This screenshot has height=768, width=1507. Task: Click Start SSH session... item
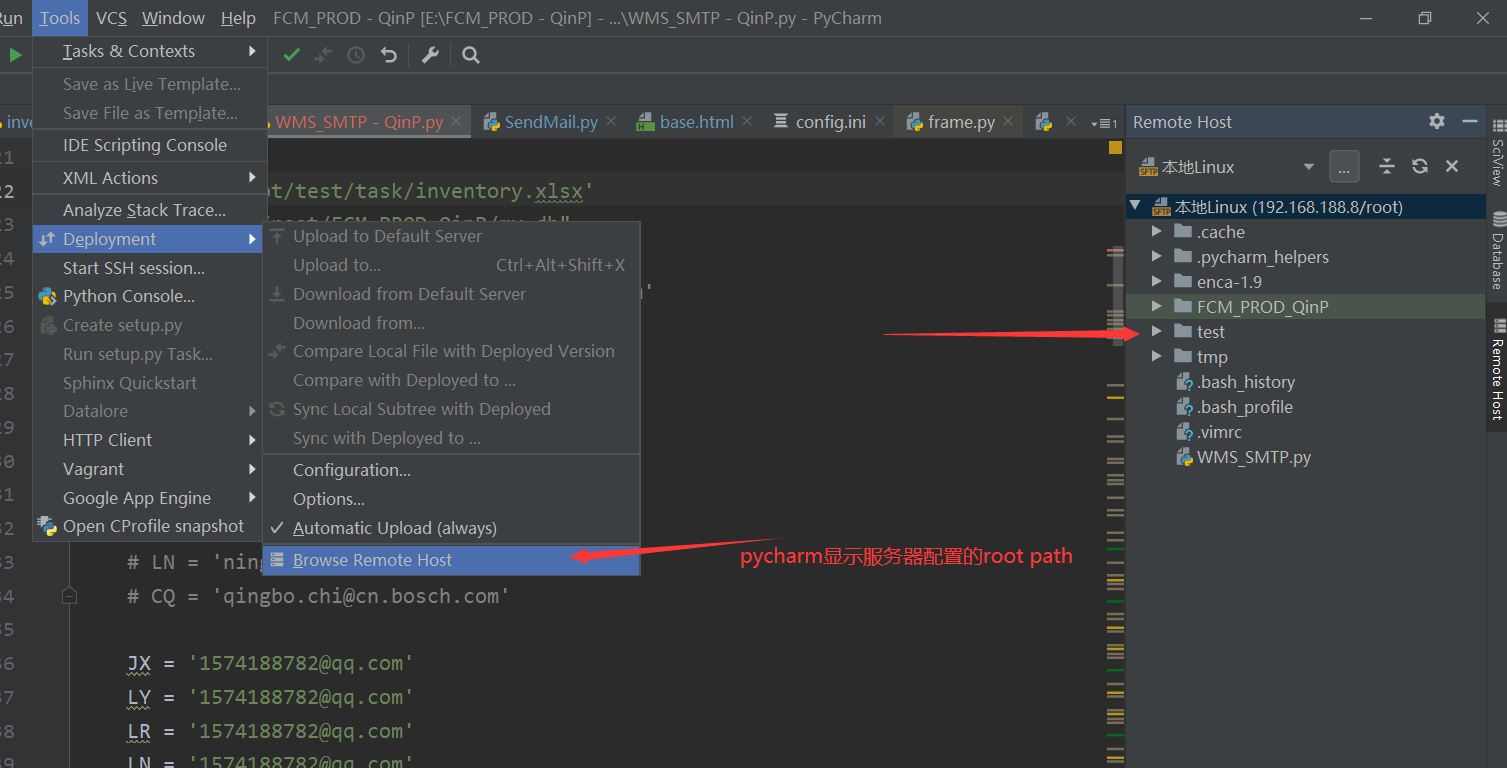[x=150, y=268]
